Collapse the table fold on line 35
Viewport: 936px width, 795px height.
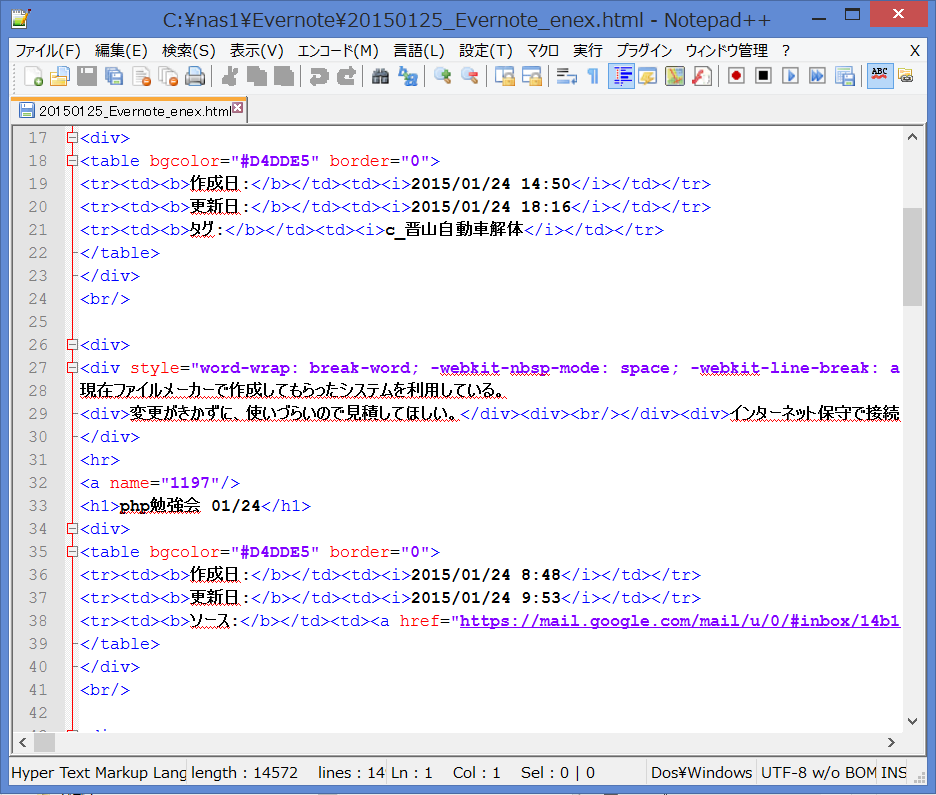(71, 552)
